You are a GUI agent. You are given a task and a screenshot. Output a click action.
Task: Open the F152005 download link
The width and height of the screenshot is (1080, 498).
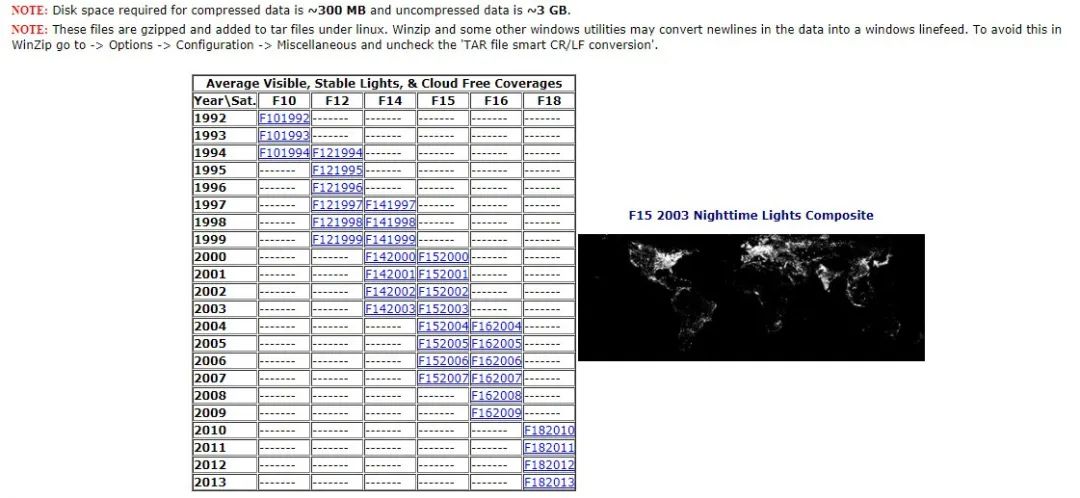tap(444, 343)
